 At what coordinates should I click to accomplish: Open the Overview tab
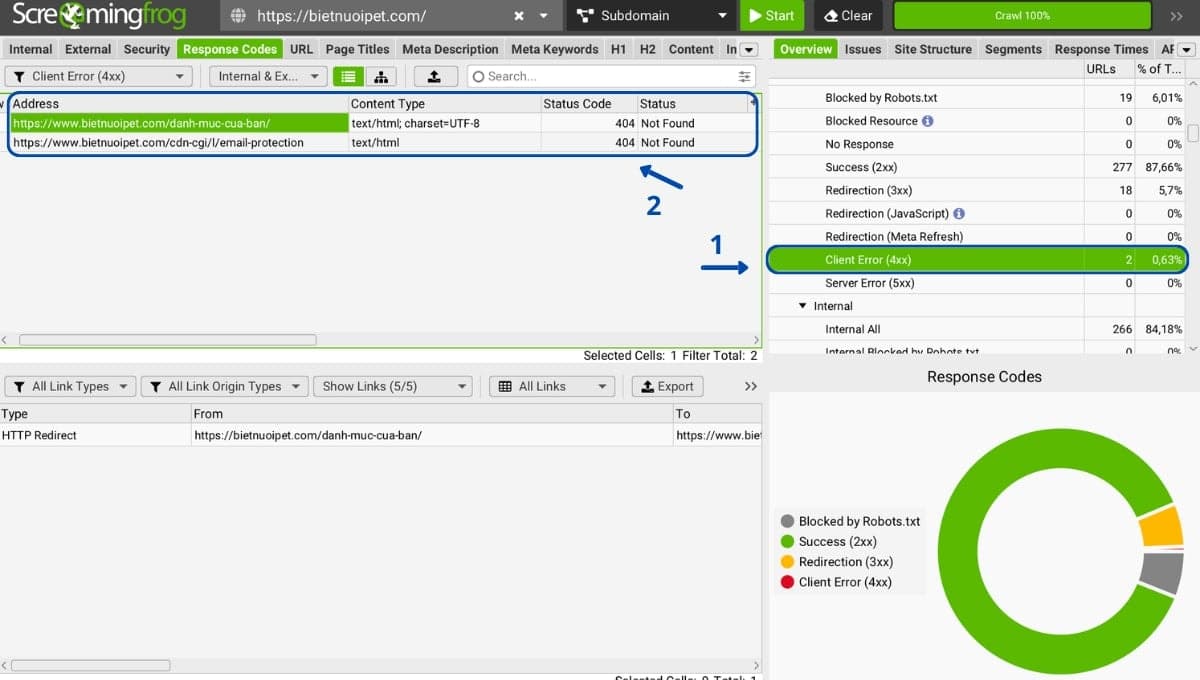[x=805, y=49]
